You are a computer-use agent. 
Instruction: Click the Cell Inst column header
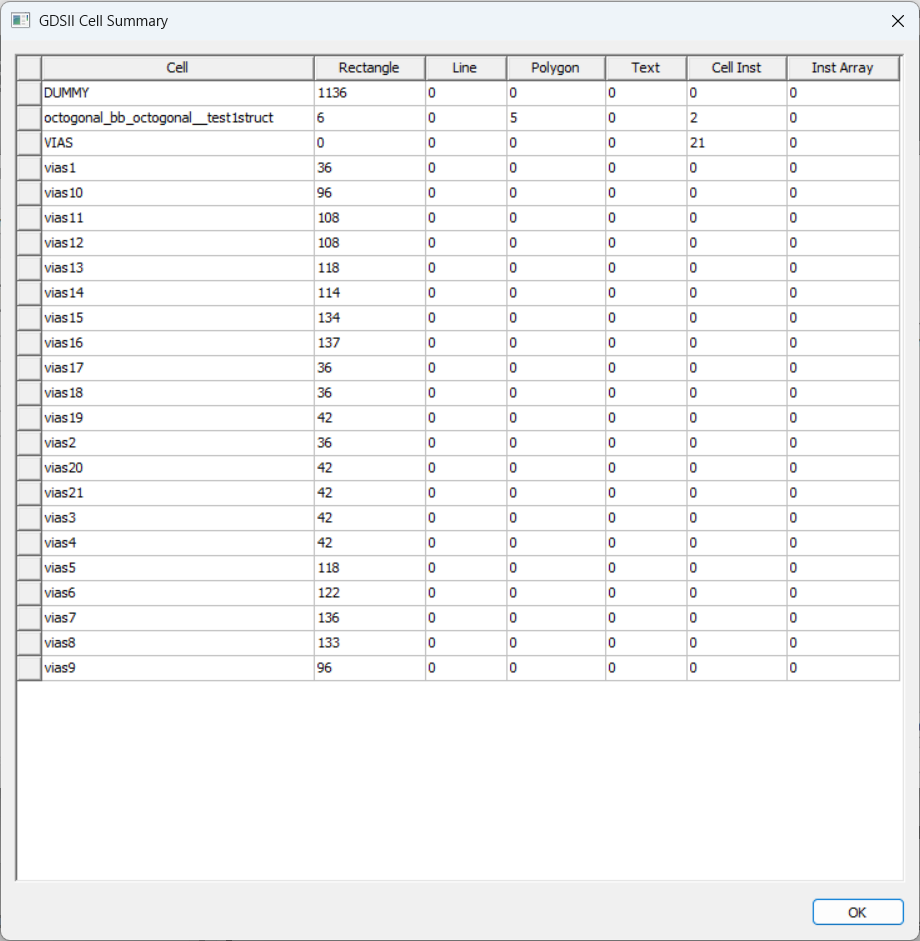click(736, 67)
